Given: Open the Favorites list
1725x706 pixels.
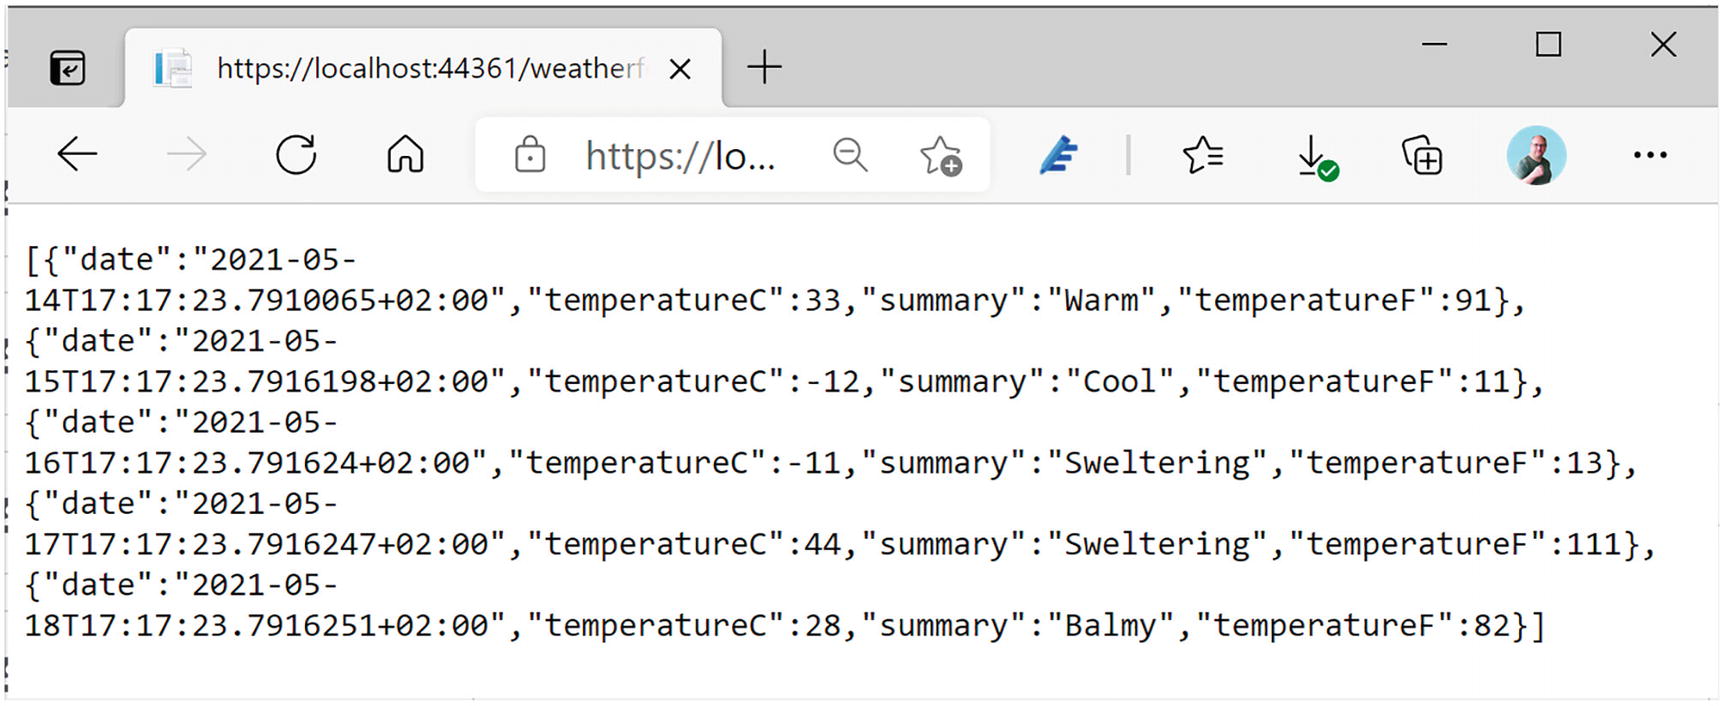Looking at the screenshot, I should pos(1202,155).
